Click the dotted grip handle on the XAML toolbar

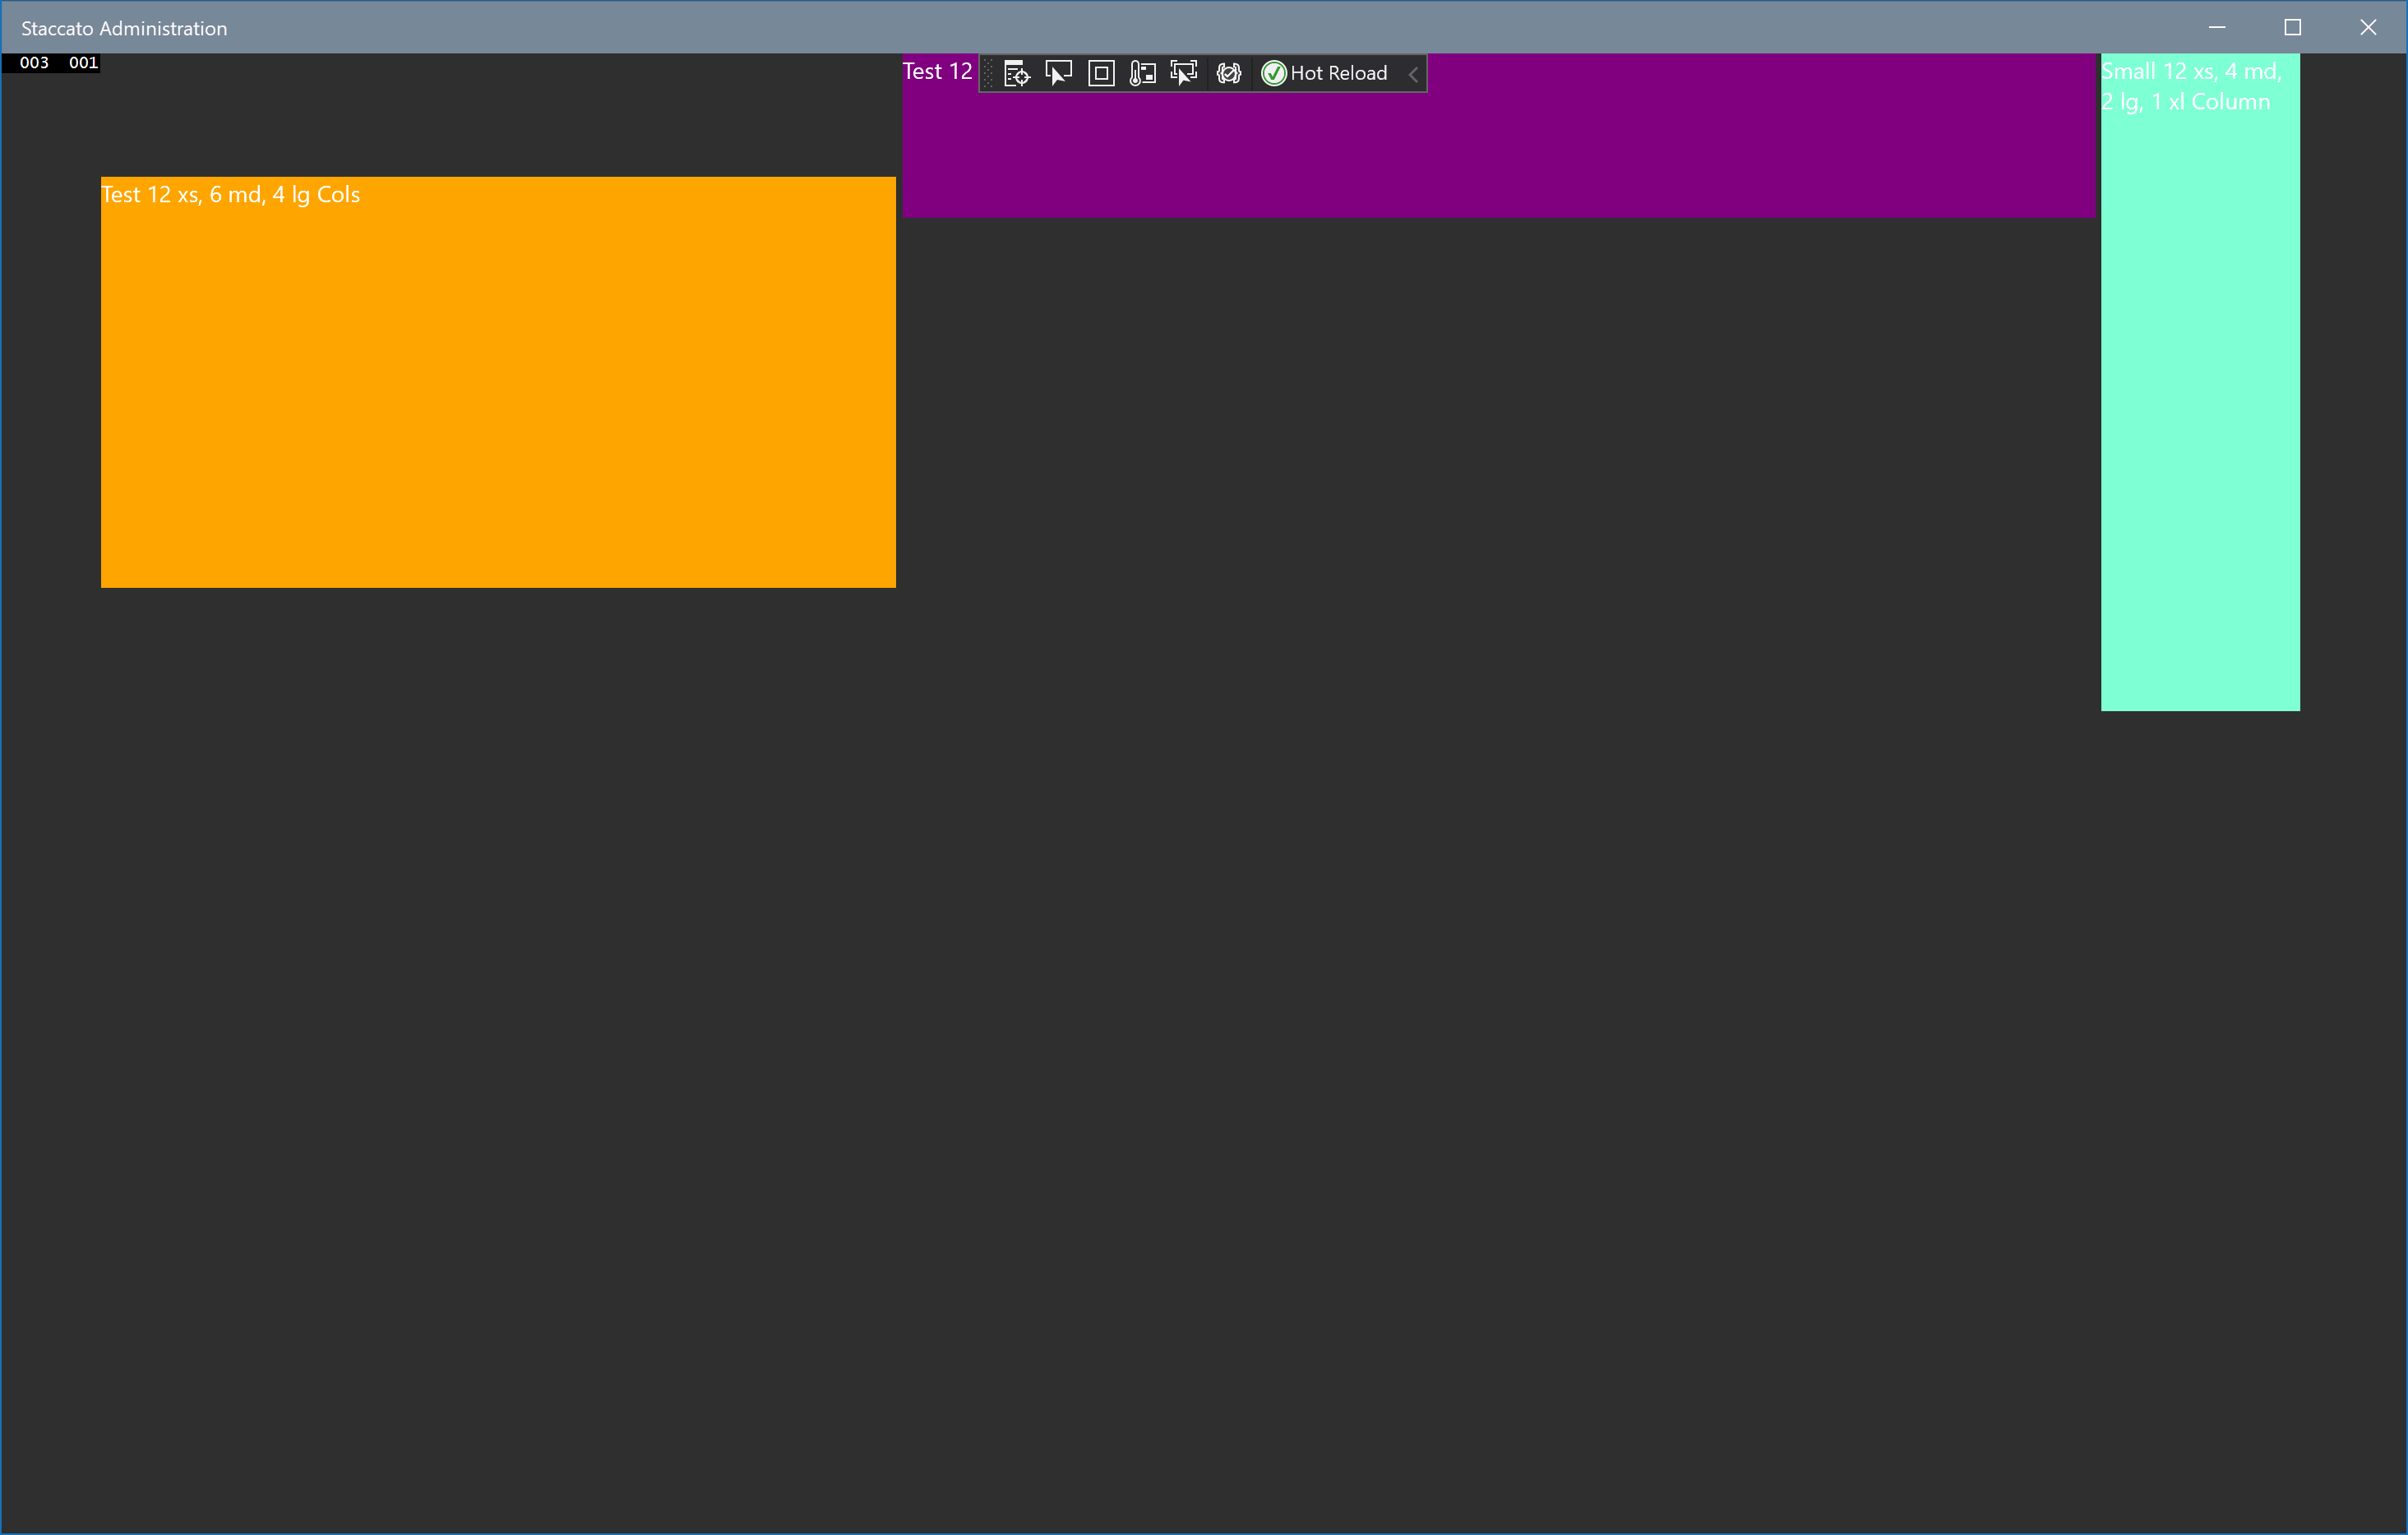coord(988,73)
